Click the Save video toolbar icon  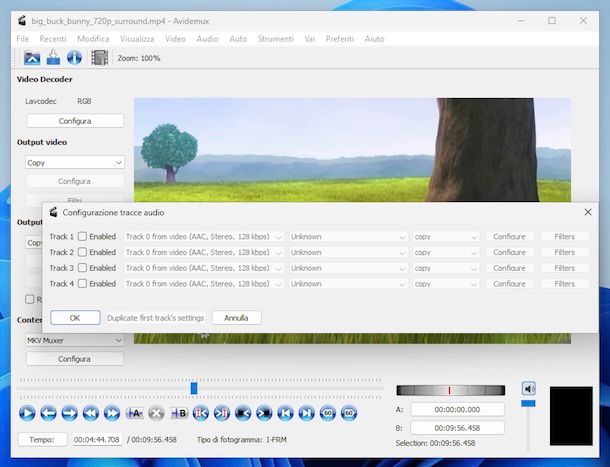pos(53,58)
